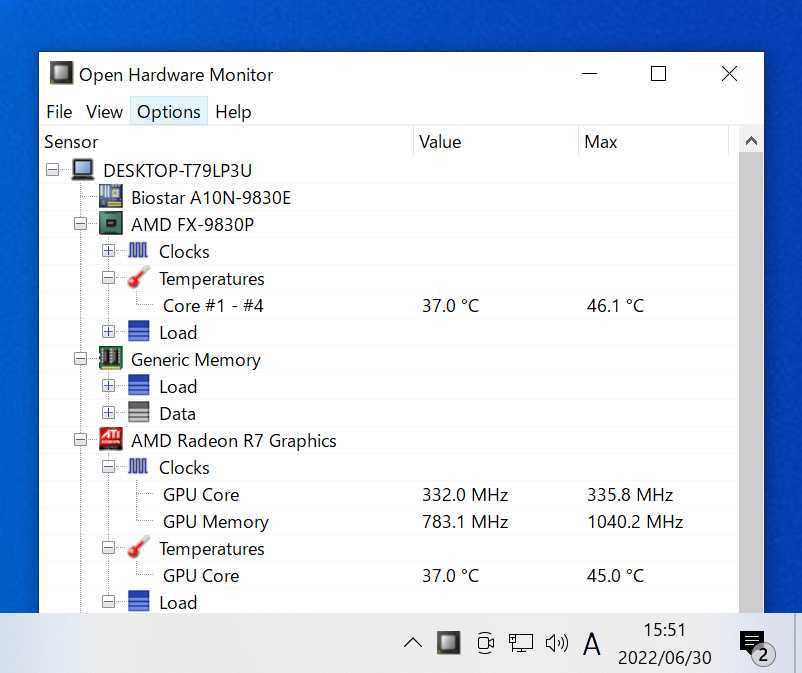Image resolution: width=802 pixels, height=673 pixels.
Task: Click the Sensor column header
Action: (x=226, y=142)
